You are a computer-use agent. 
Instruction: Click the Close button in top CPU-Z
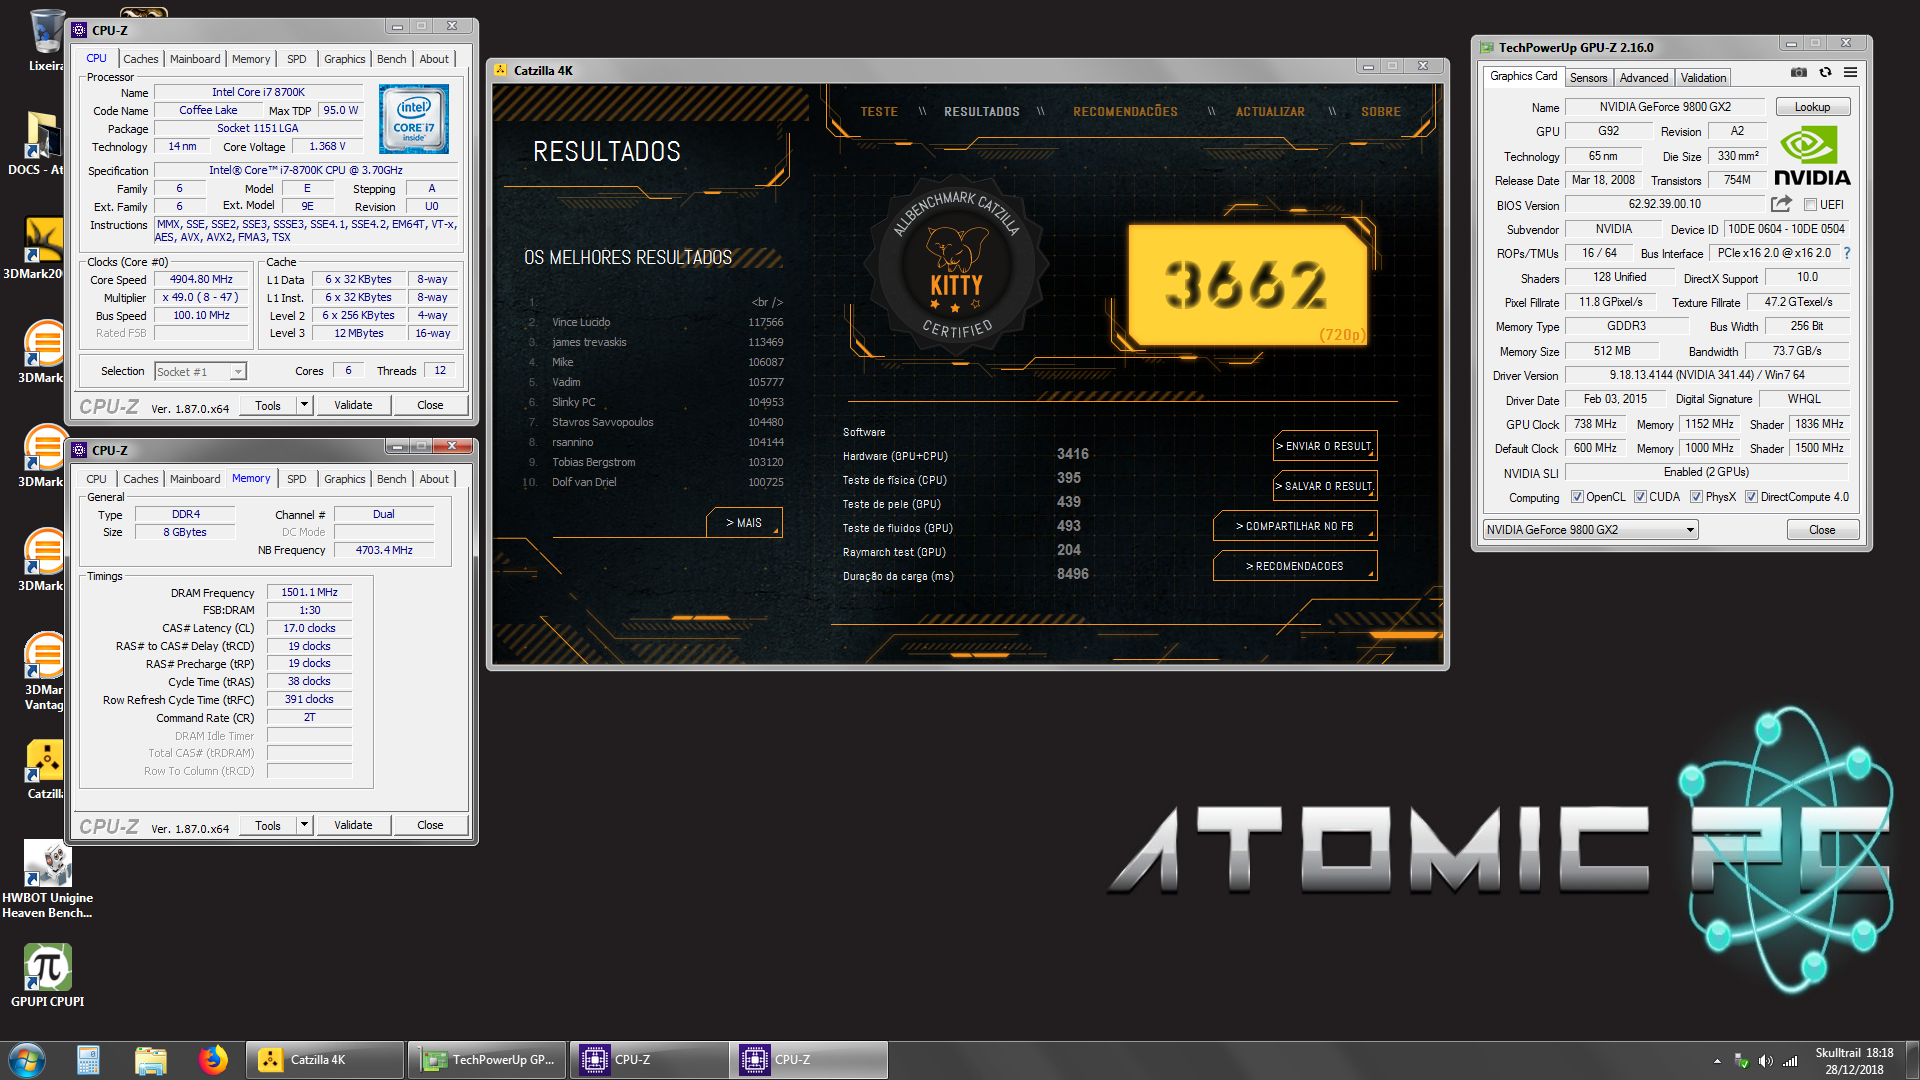tap(430, 405)
